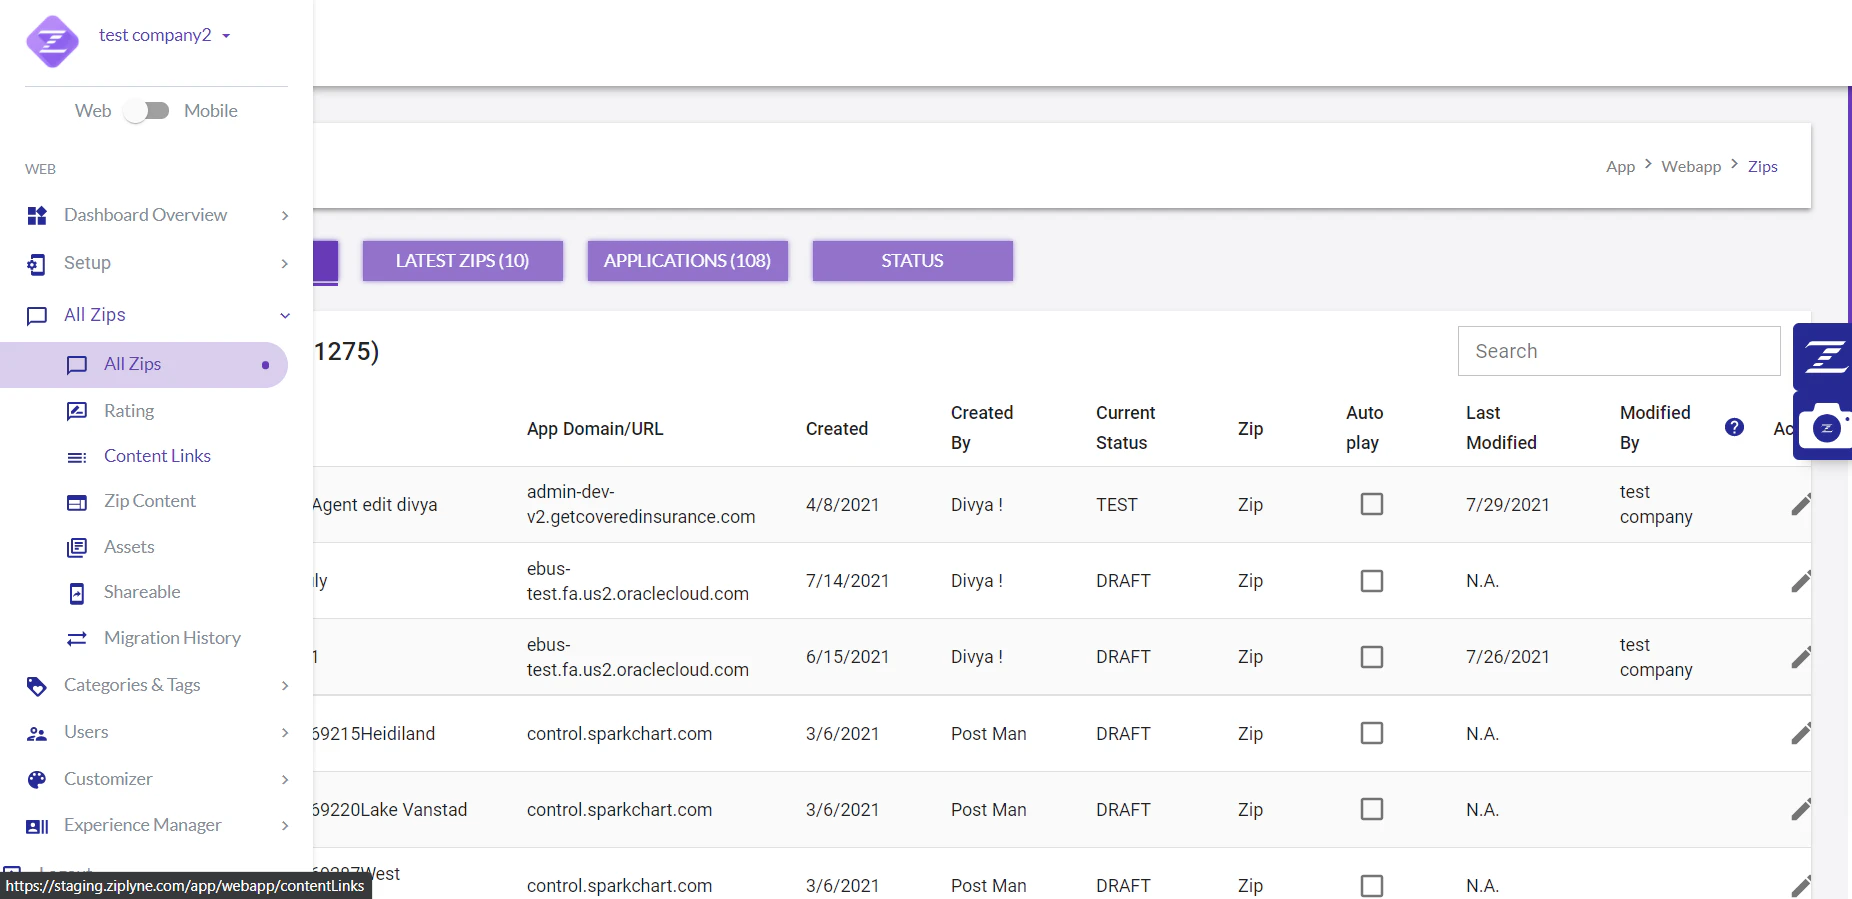The height and width of the screenshot is (899, 1852).
Task: Check Auto play for 69220Lake Vanstad row
Action: pyautogui.click(x=1372, y=809)
